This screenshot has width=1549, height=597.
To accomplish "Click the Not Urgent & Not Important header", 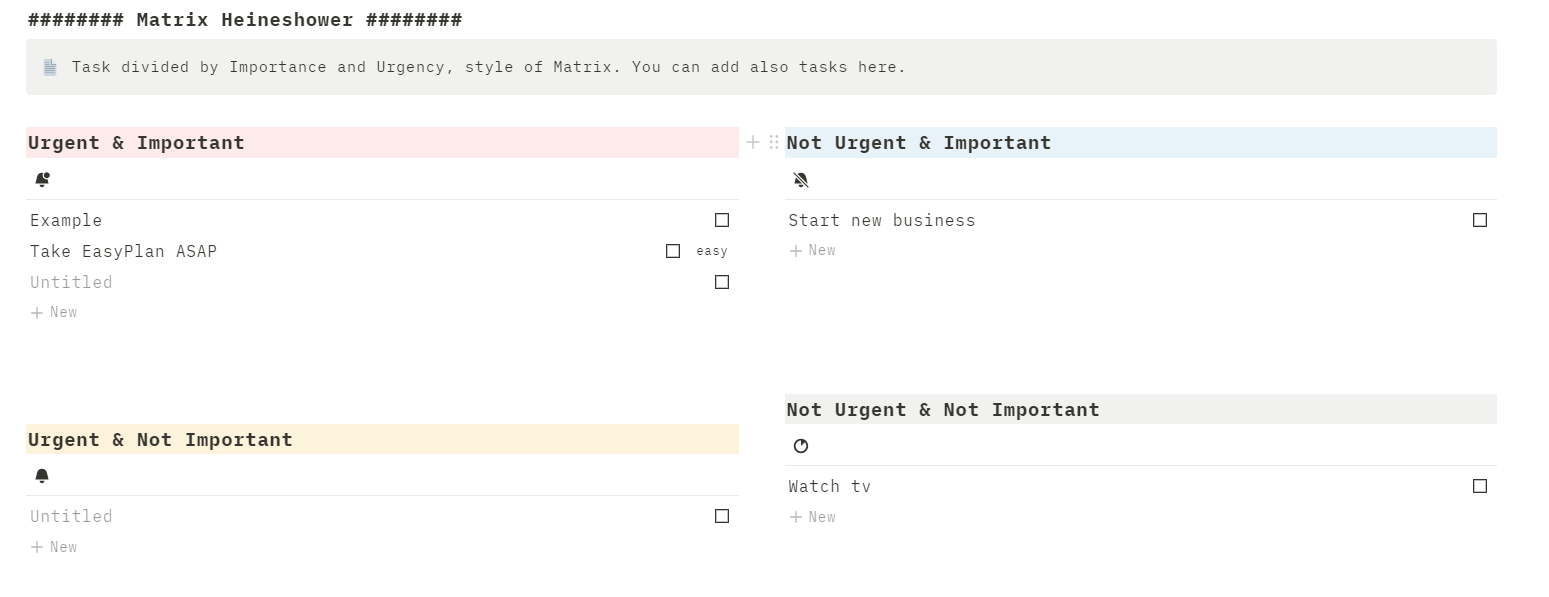I will tap(943, 409).
